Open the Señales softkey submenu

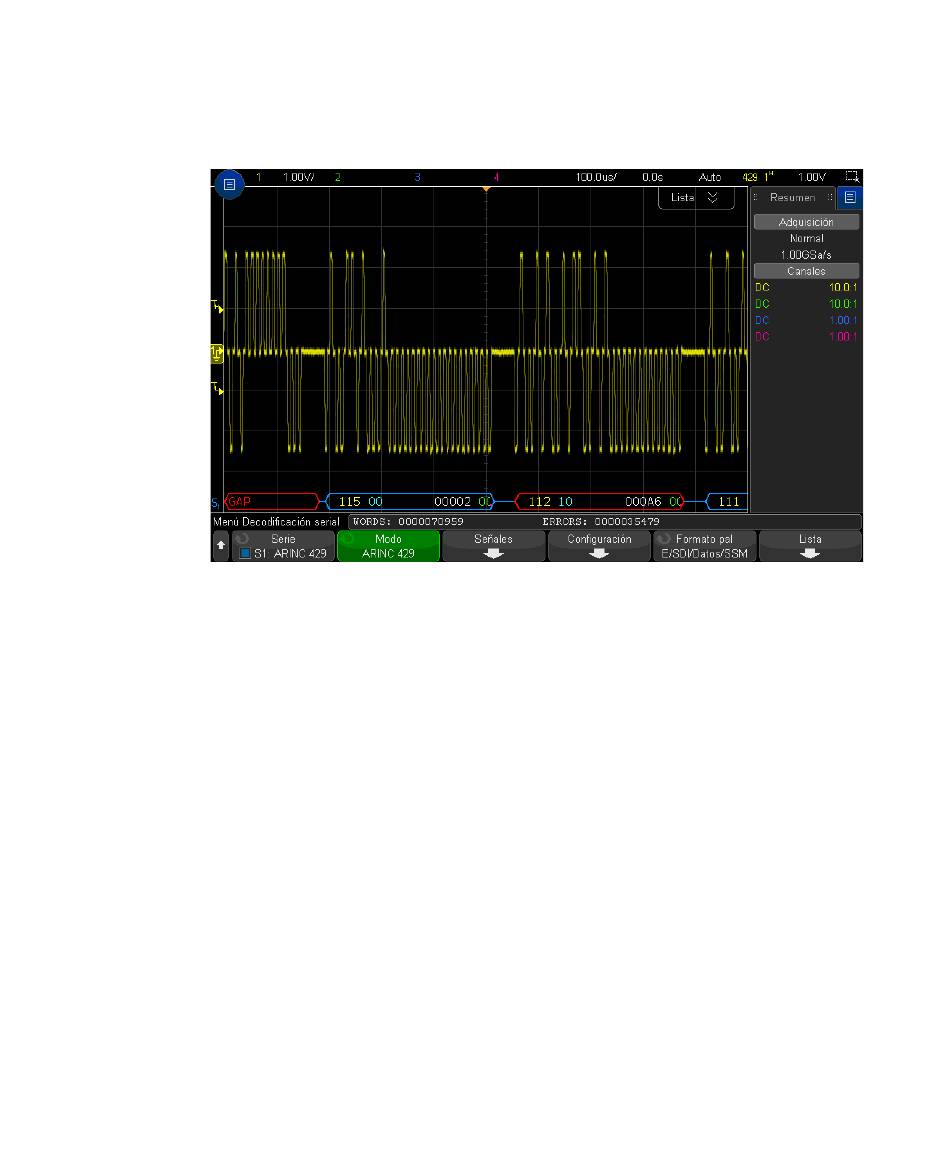coord(493,546)
